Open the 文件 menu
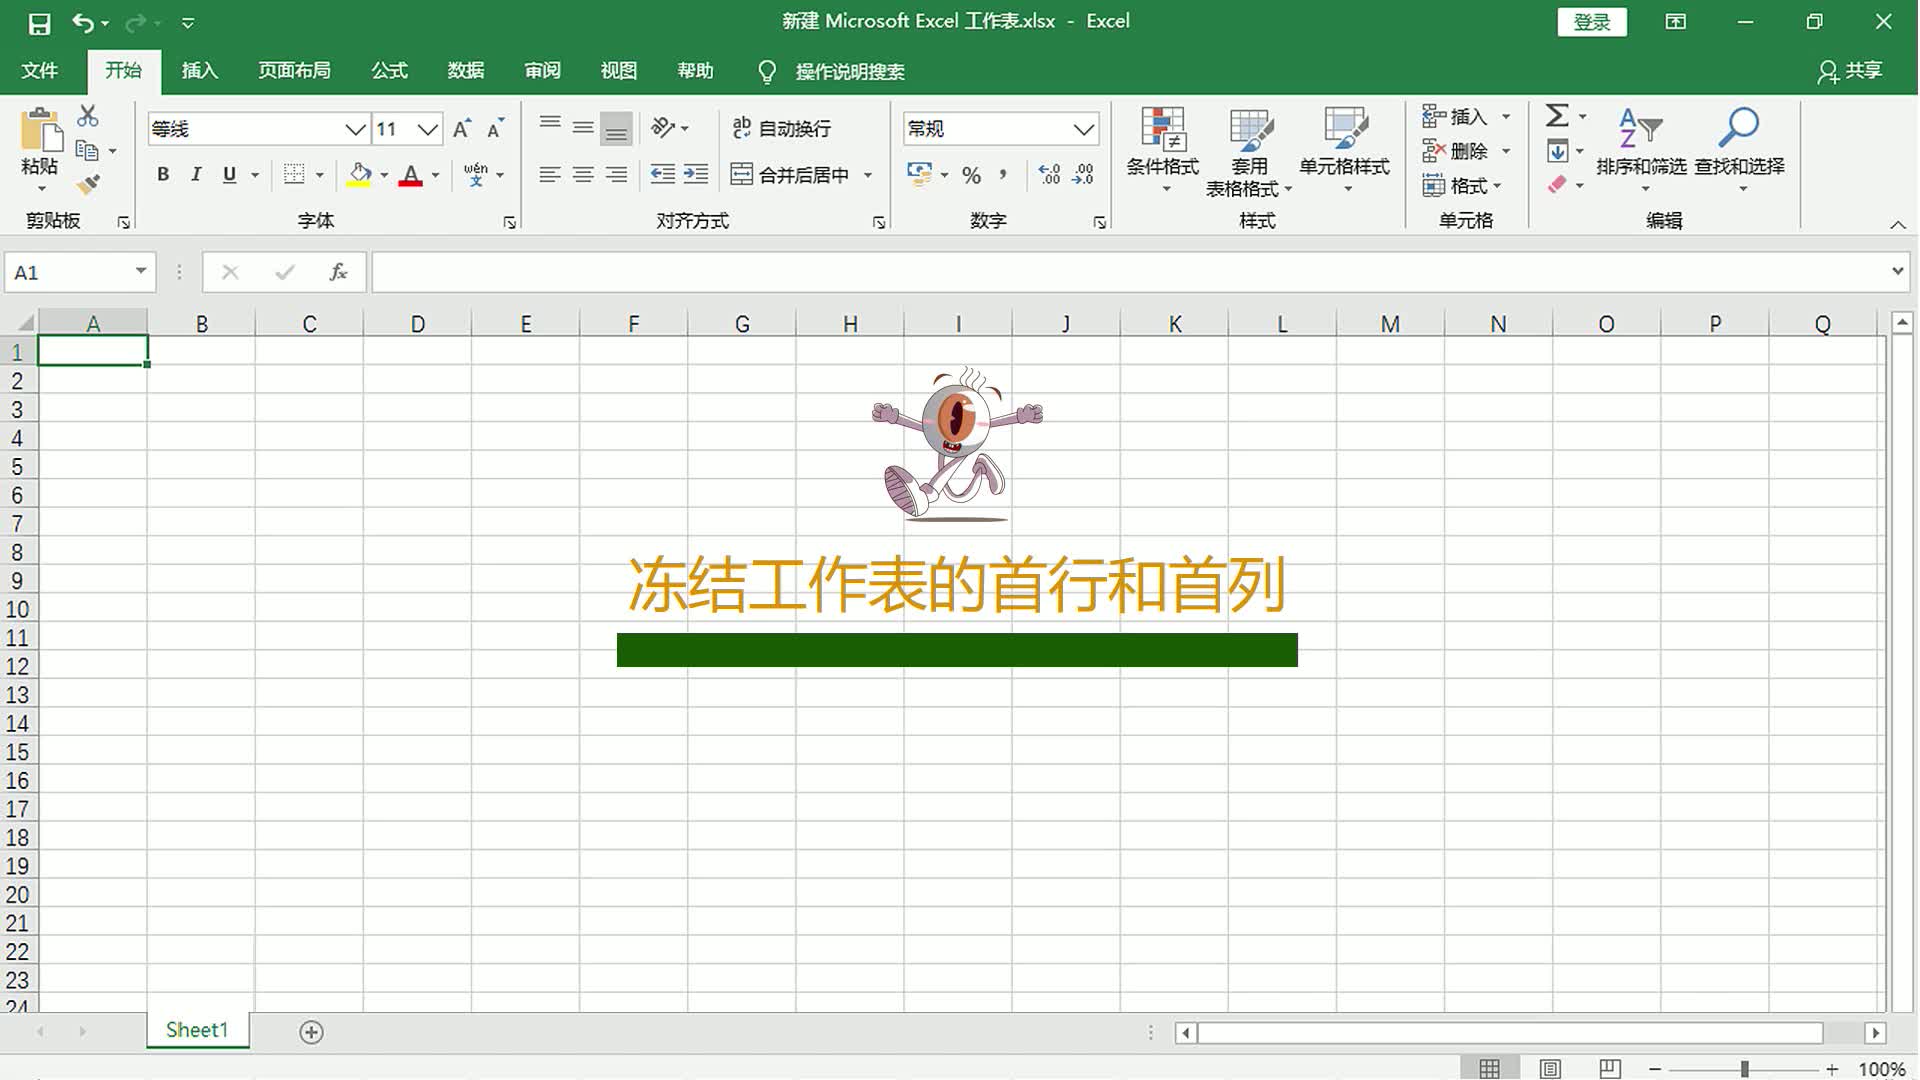1920x1080 pixels. point(40,71)
